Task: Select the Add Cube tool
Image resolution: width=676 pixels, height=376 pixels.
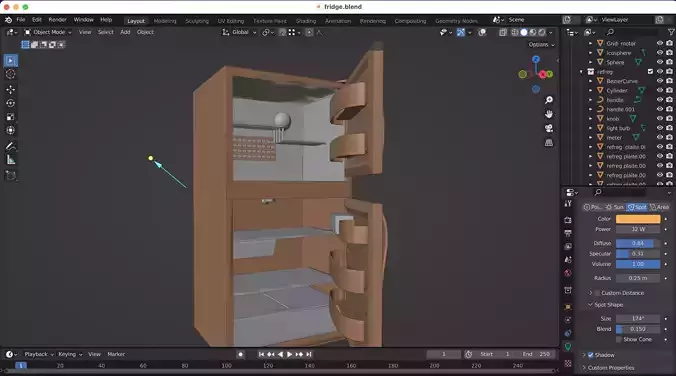Action: (x=10, y=175)
